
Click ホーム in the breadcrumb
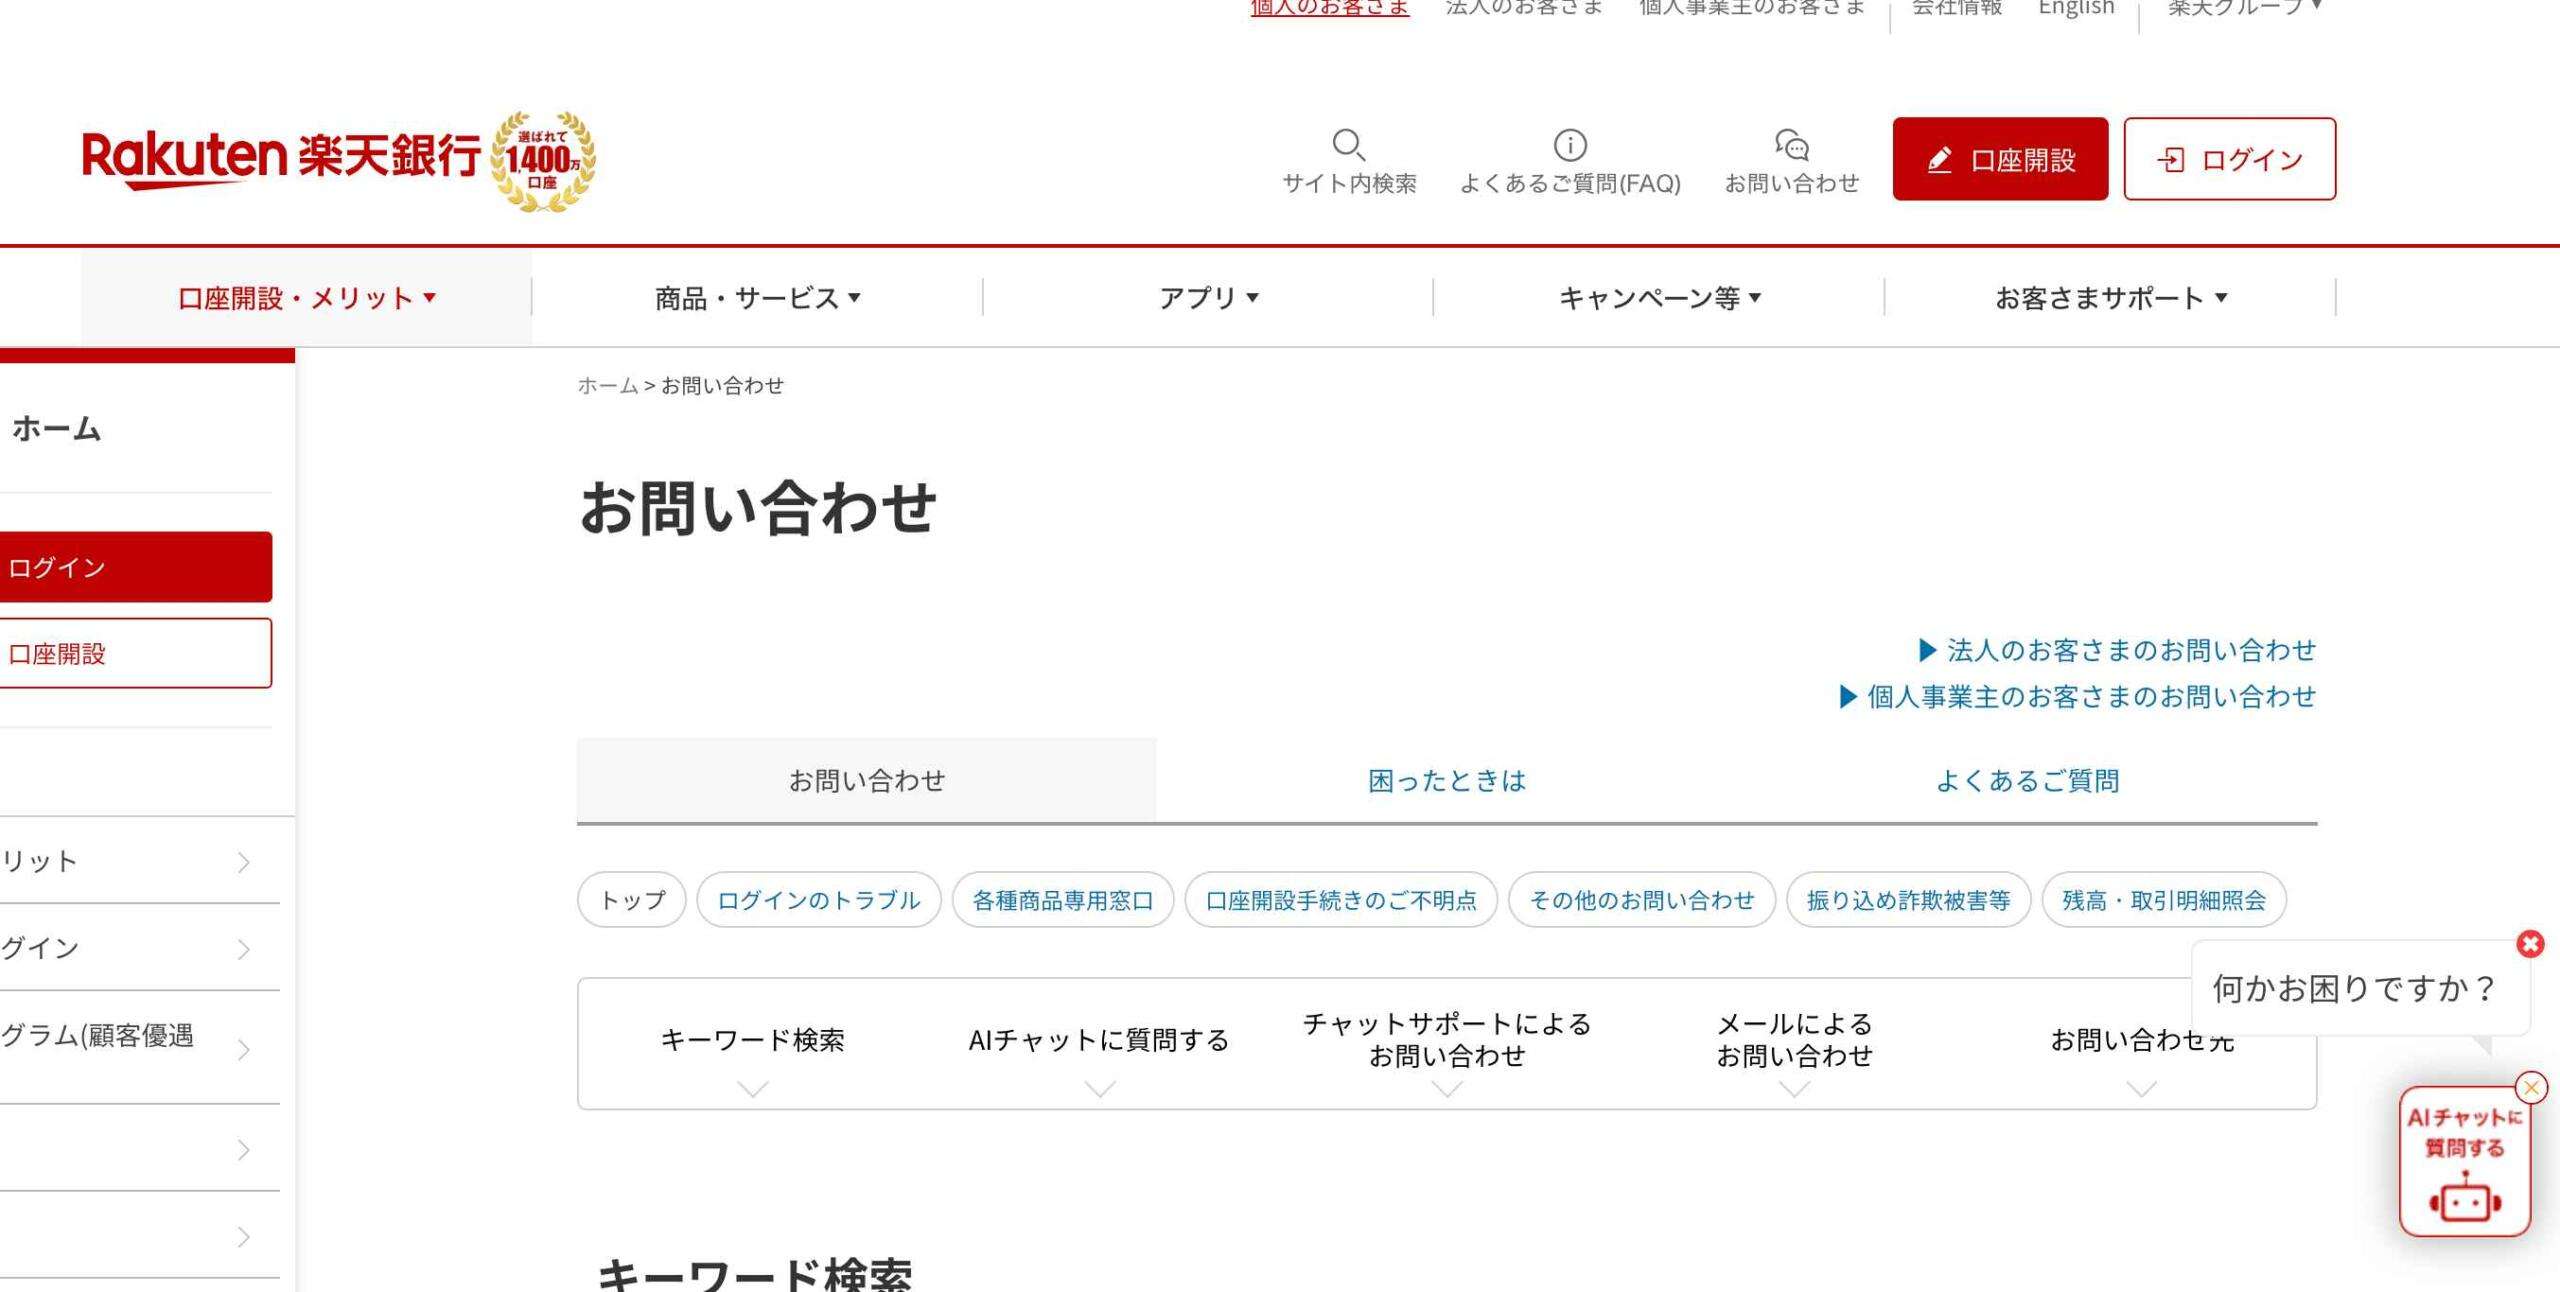pos(607,386)
